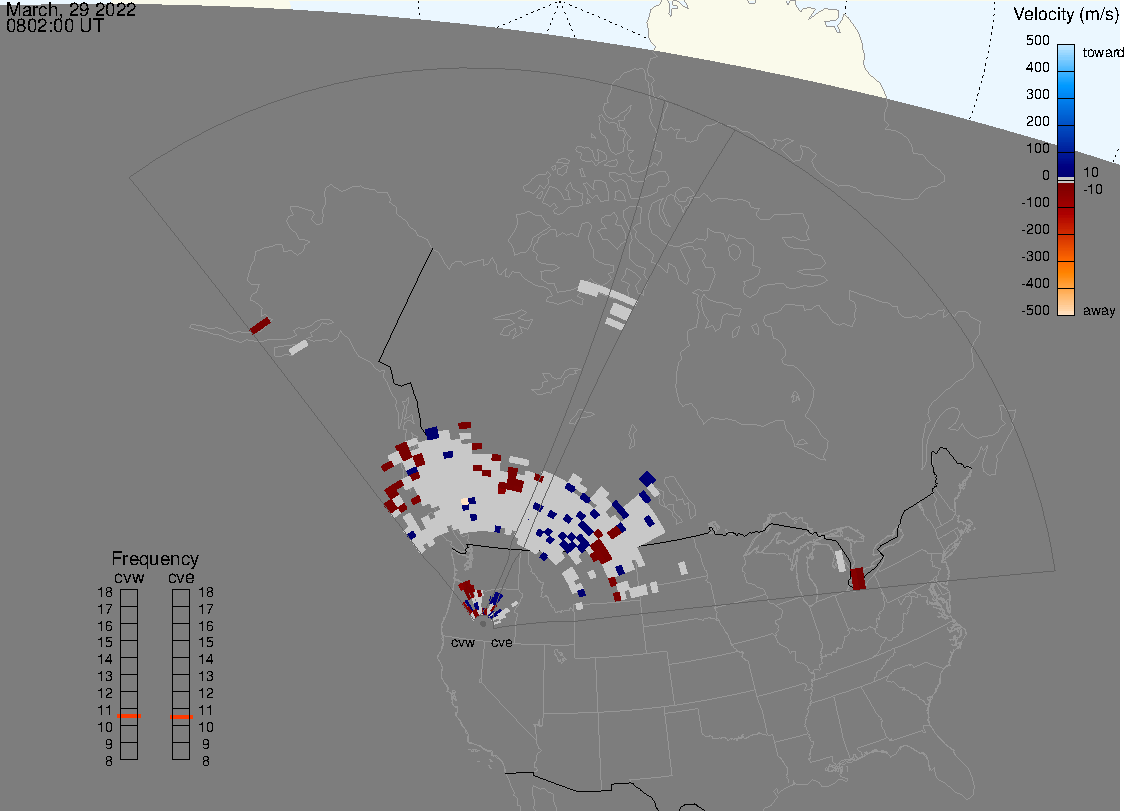
Task: Click the 0 tick label on velocity scale
Action: (1046, 176)
